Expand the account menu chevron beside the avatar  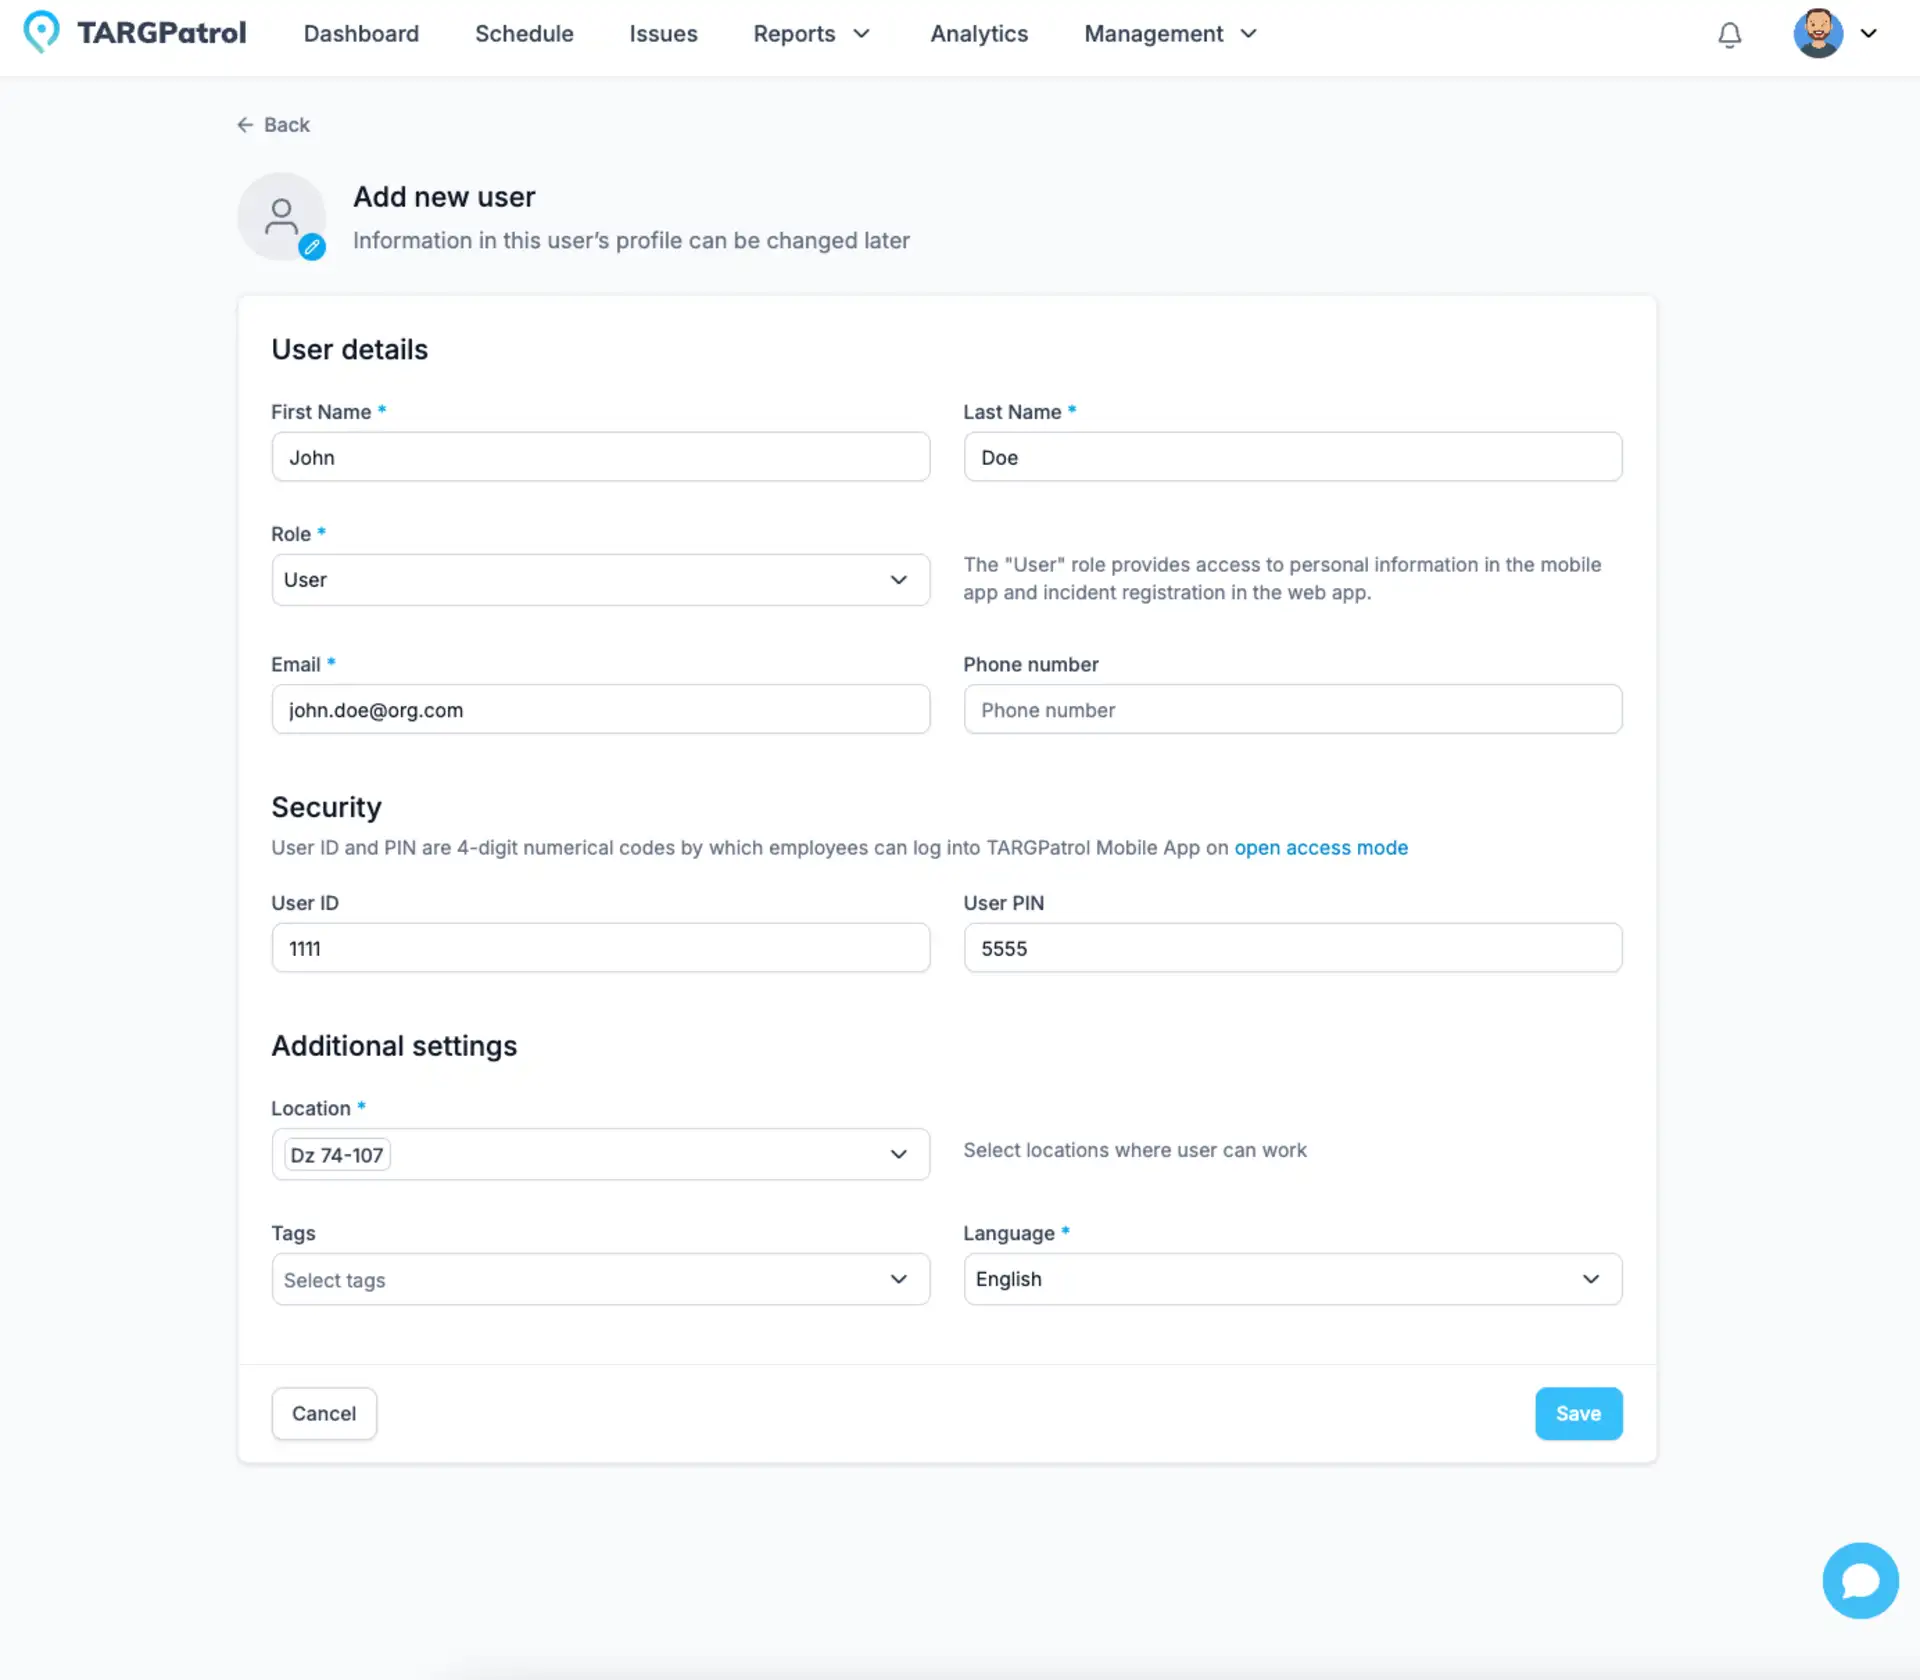(x=1871, y=33)
